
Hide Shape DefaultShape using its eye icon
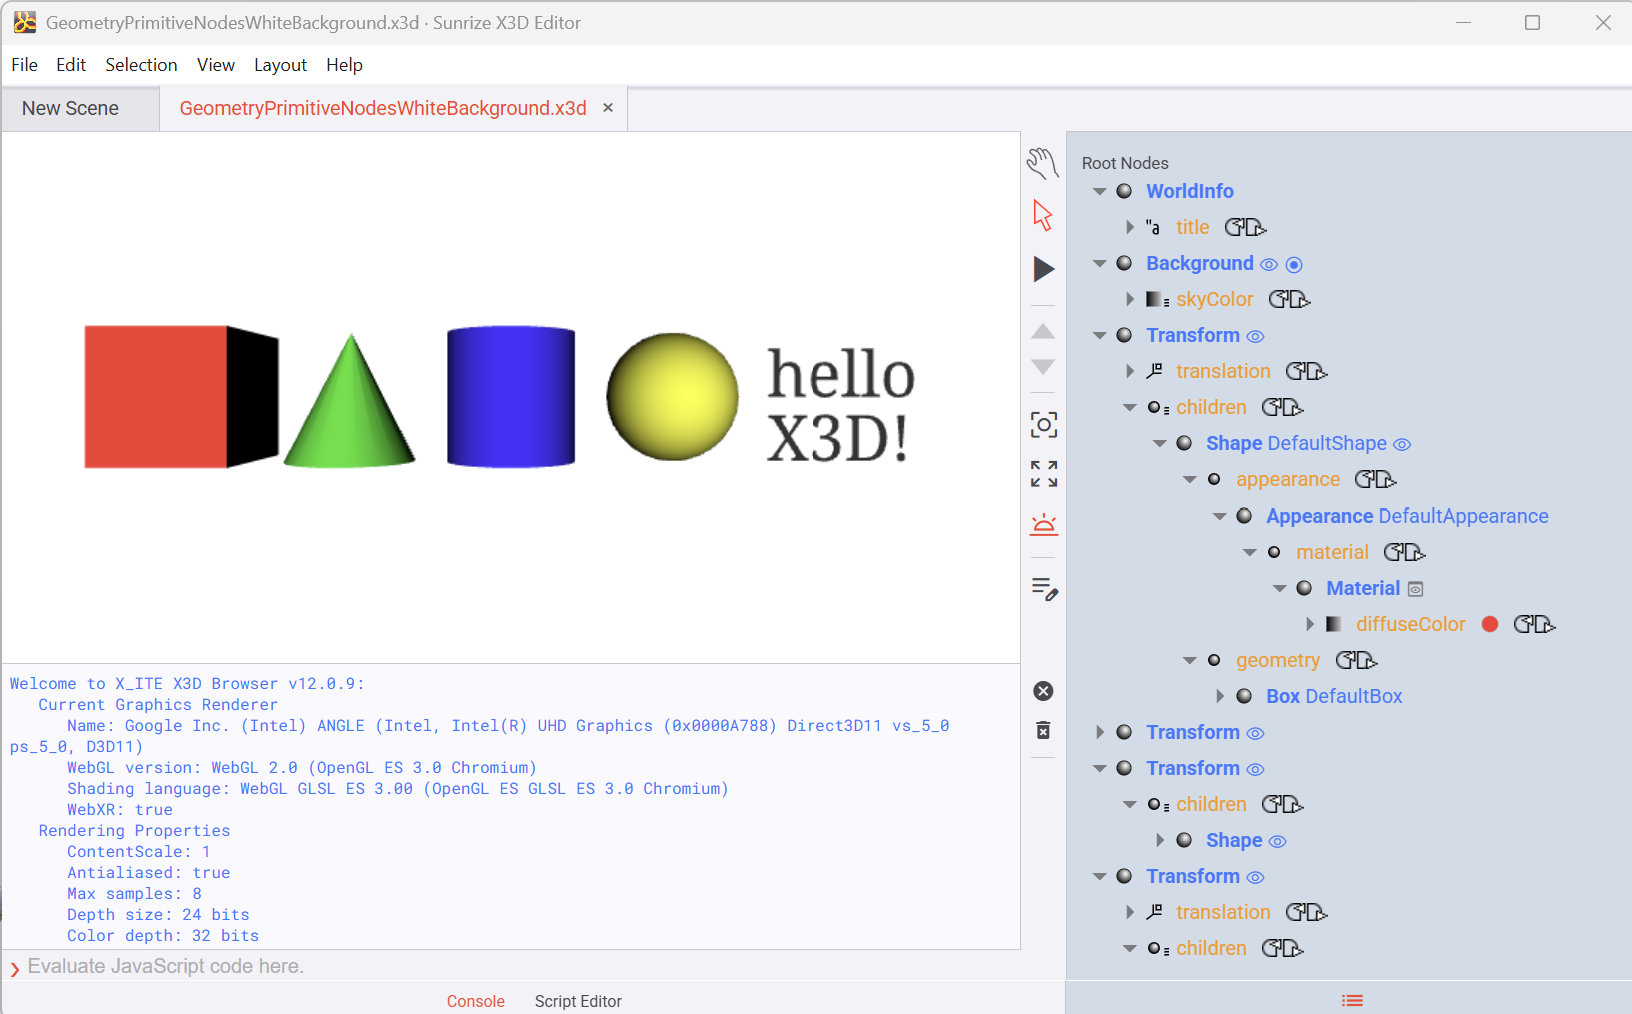click(1402, 445)
